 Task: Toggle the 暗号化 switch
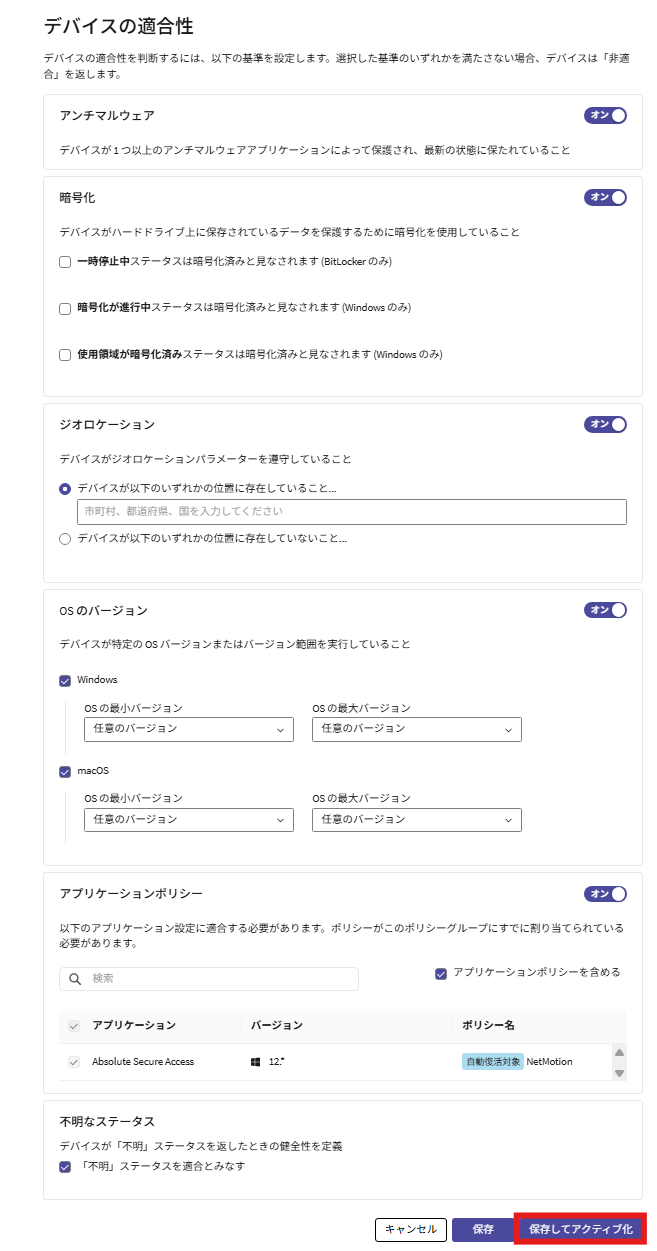tap(605, 197)
